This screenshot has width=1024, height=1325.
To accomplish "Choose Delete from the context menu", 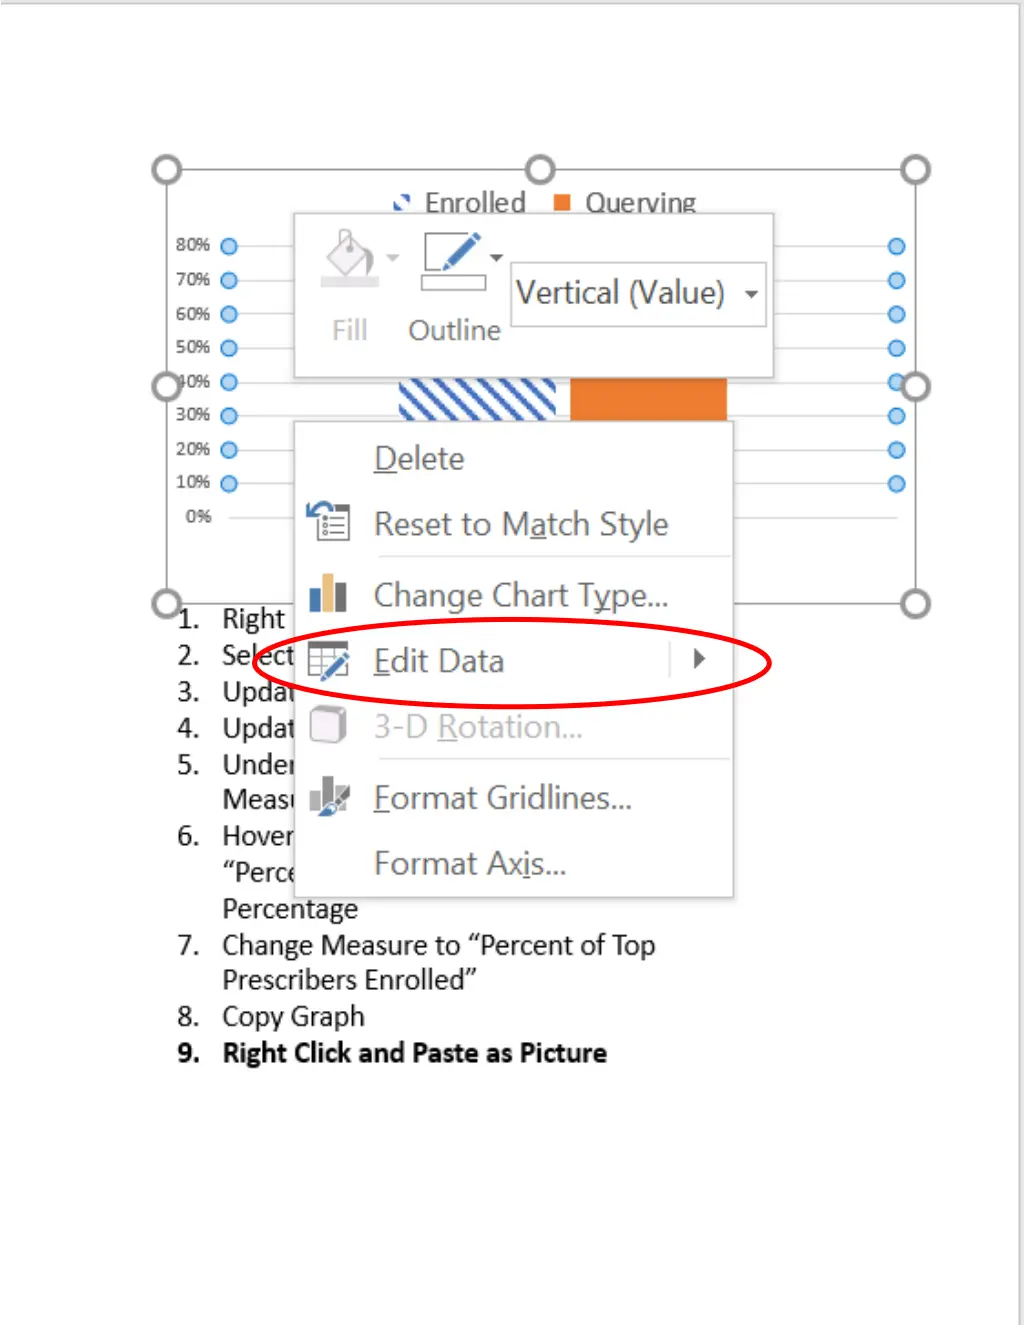I will click(419, 459).
